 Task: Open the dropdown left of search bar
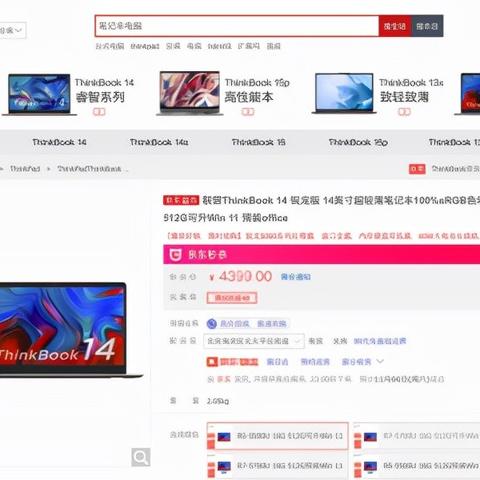(12, 30)
